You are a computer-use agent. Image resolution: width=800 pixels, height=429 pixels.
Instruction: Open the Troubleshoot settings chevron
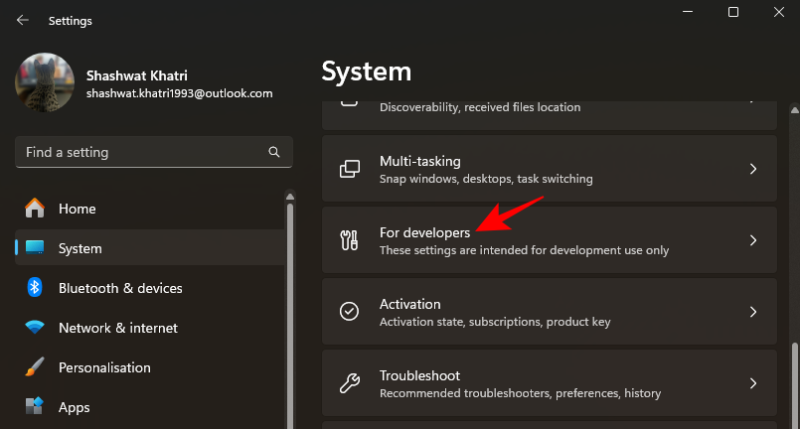[753, 383]
